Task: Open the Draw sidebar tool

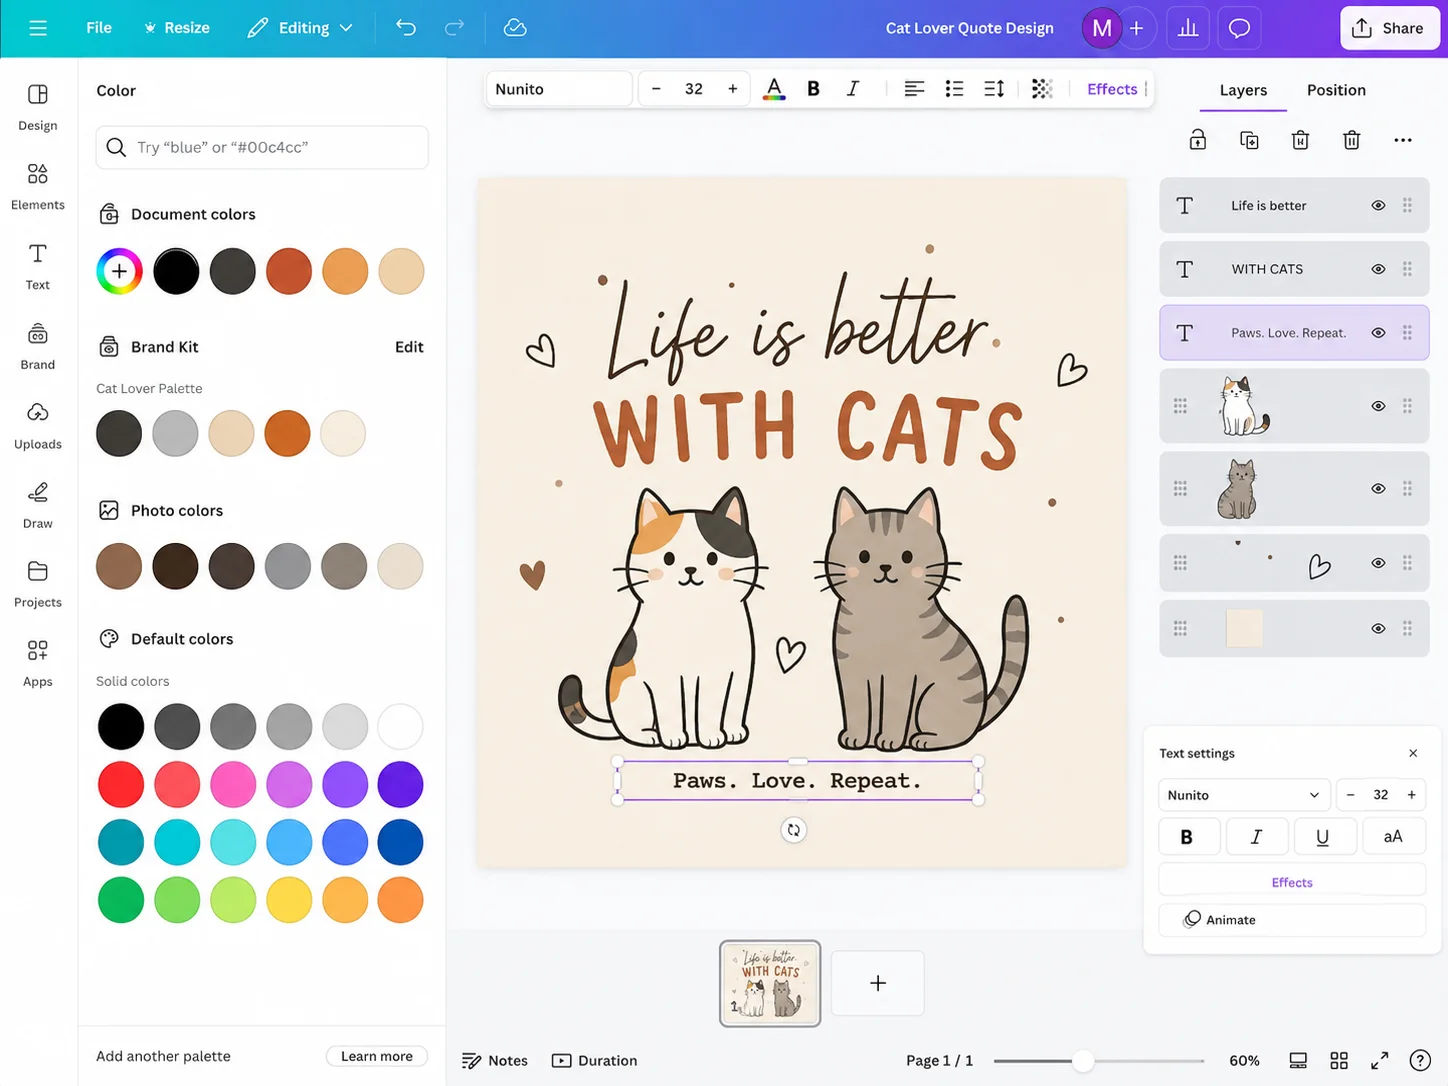Action: coord(38,505)
